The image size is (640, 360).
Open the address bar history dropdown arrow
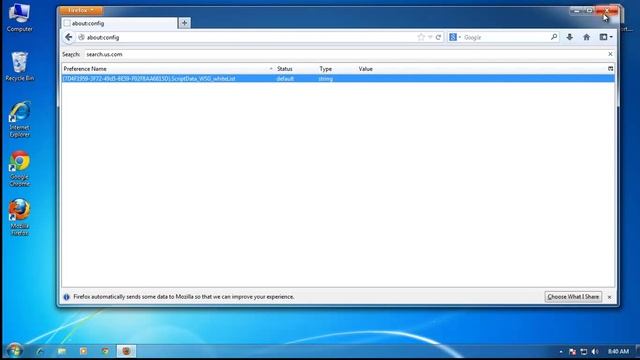pyautogui.click(x=430, y=37)
